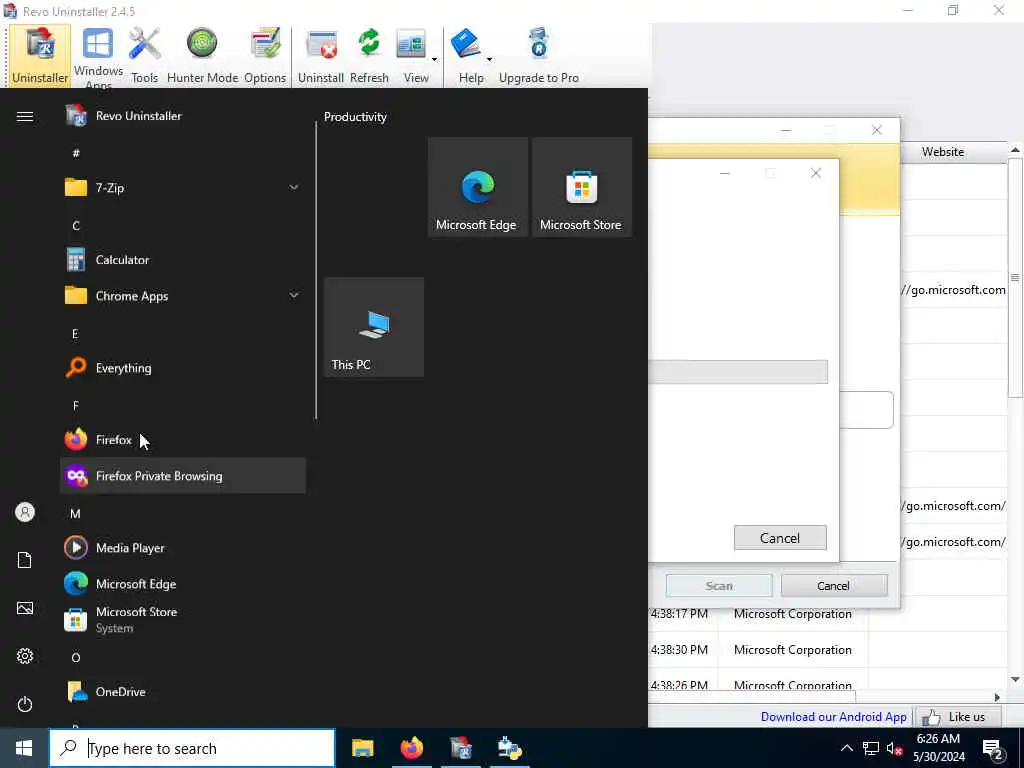This screenshot has width=1024, height=768.
Task: Focus the taskbar search box
Action: tap(193, 748)
